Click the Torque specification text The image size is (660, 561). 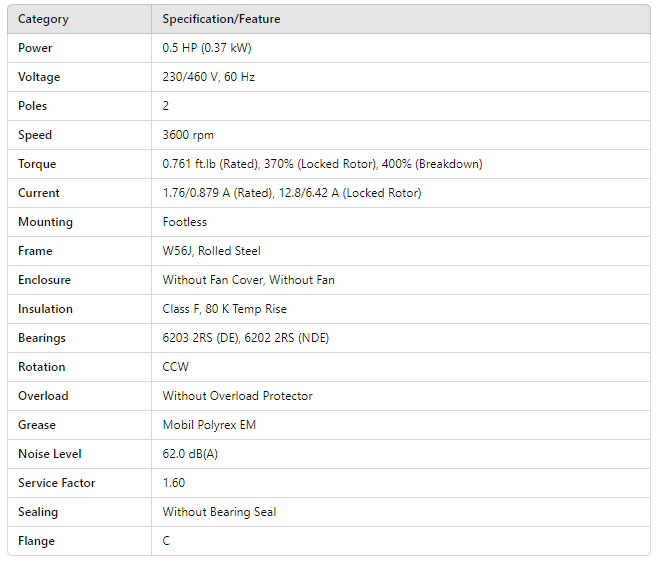tap(322, 164)
